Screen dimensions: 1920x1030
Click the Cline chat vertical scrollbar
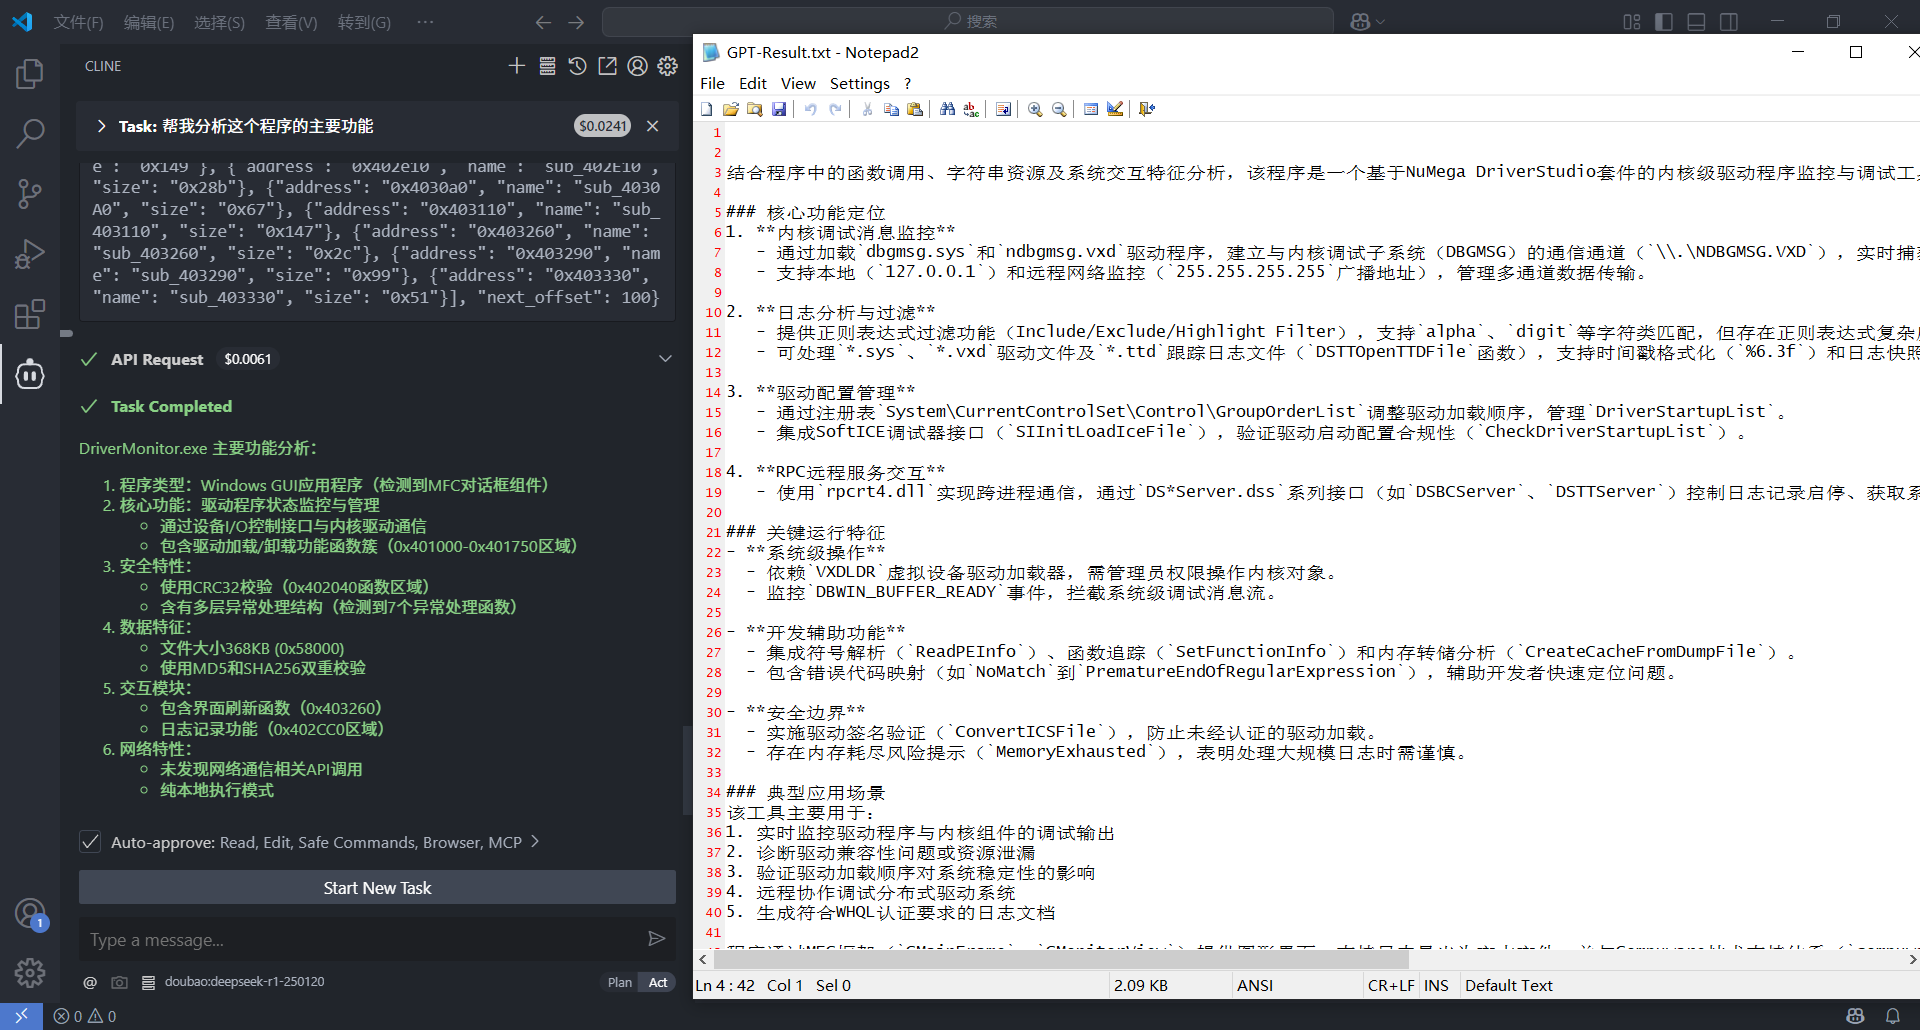685,770
